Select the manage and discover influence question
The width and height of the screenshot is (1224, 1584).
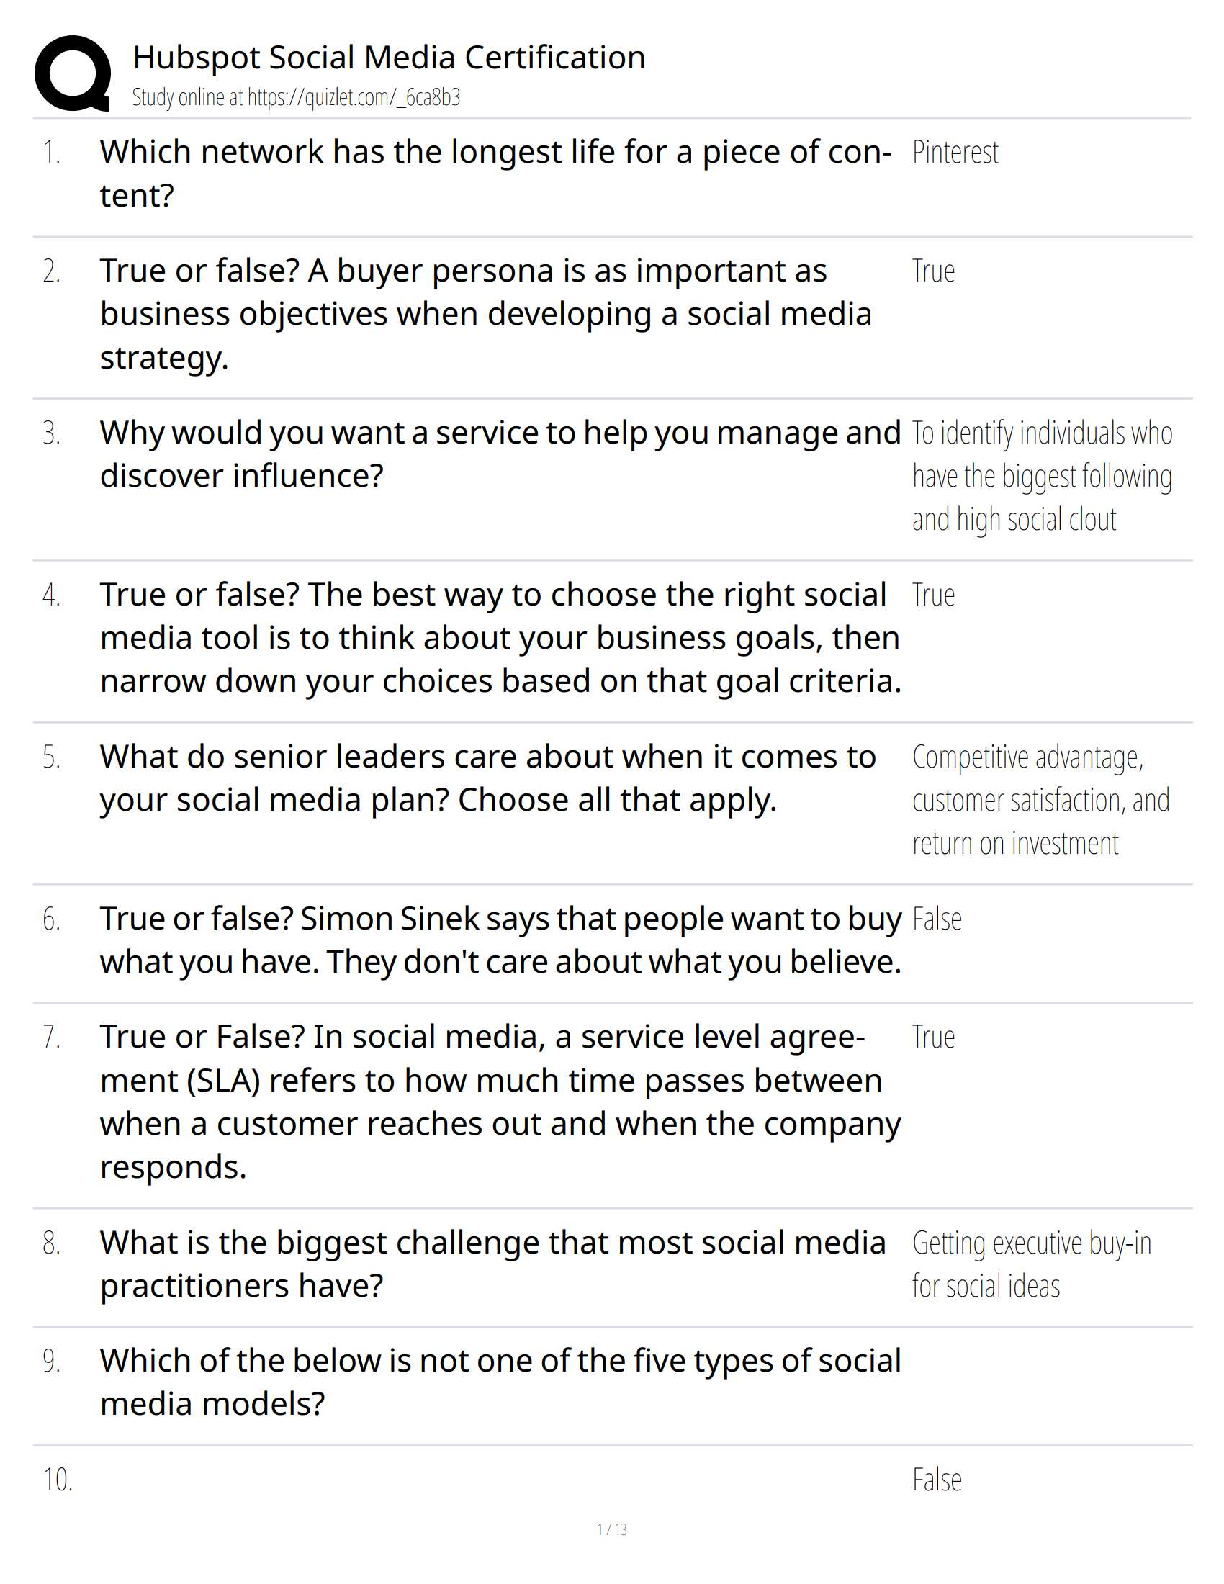[499, 454]
